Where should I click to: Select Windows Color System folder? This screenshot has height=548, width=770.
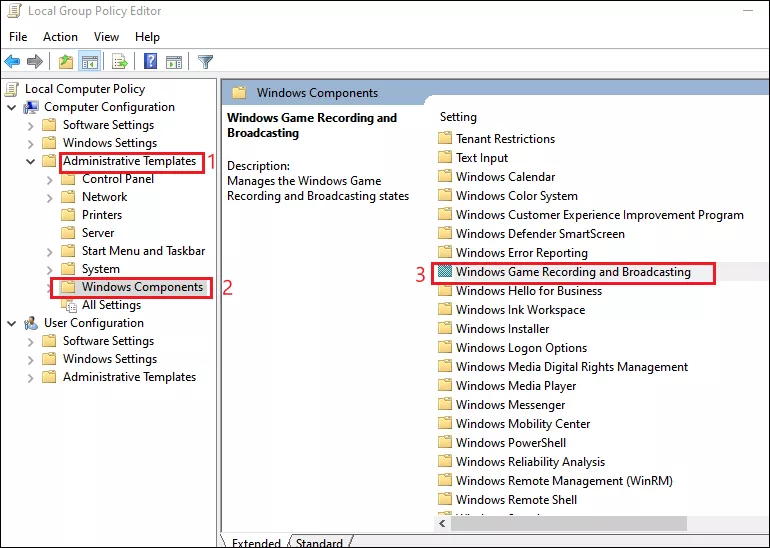[x=516, y=195]
